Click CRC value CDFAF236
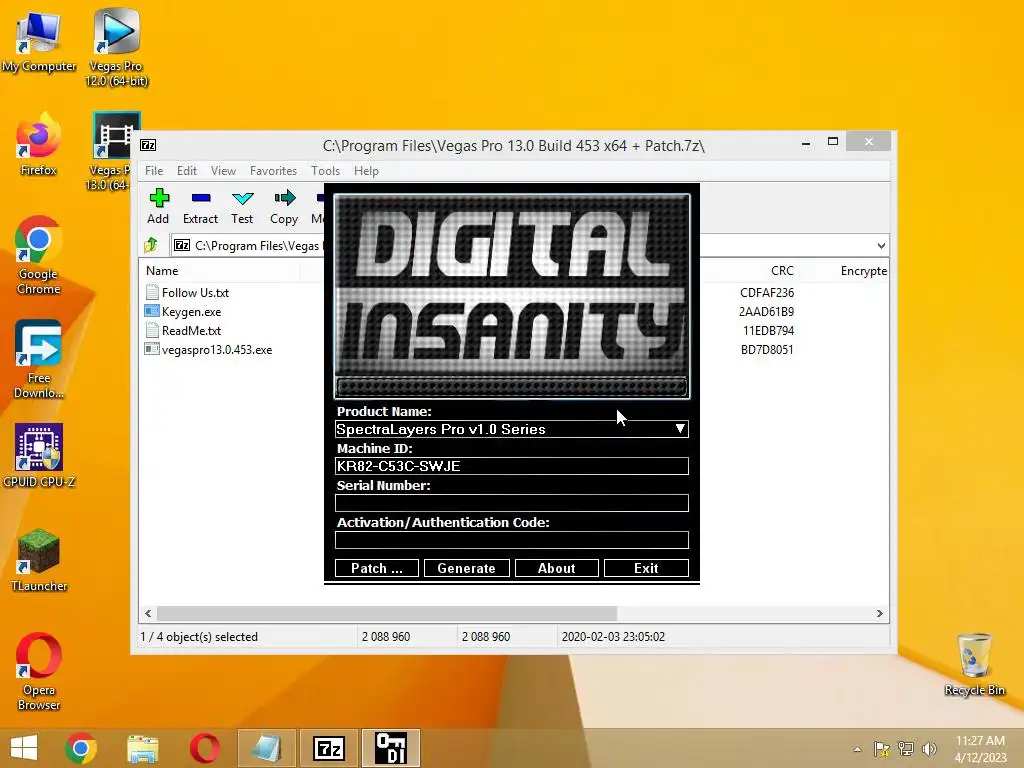This screenshot has width=1024, height=768. tap(767, 293)
